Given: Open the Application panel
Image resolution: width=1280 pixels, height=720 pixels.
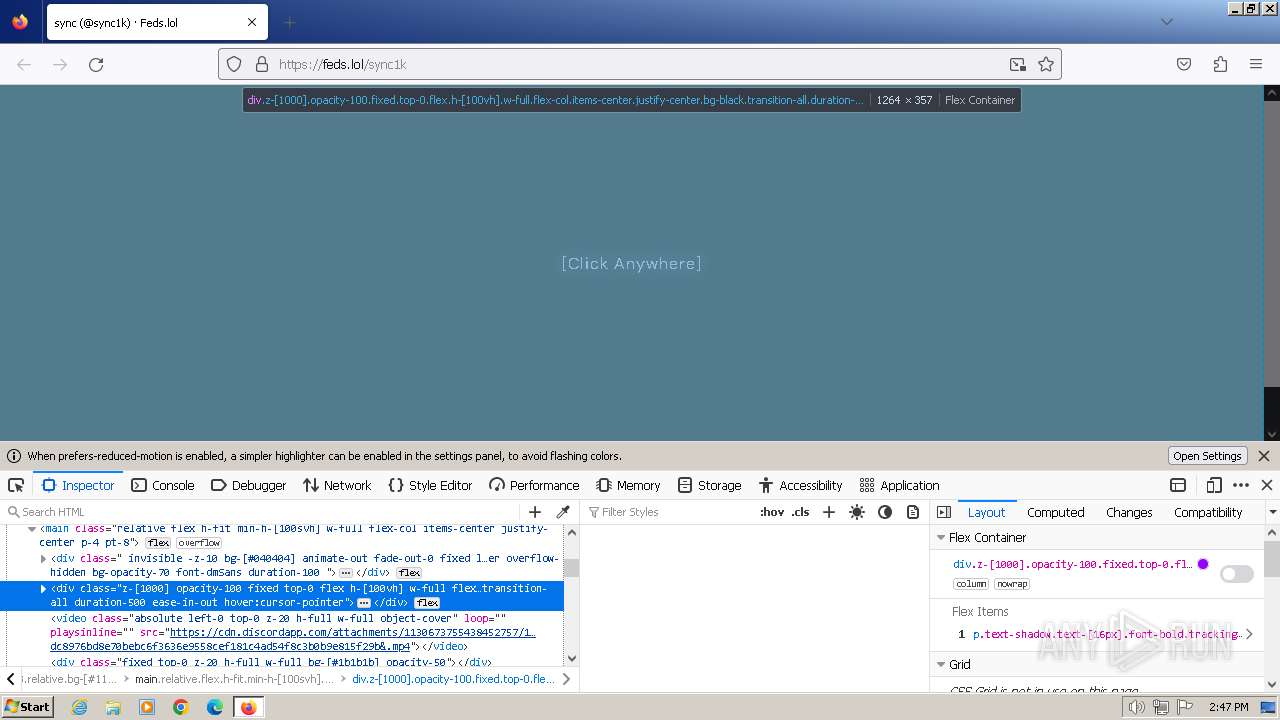Looking at the screenshot, I should 899,485.
